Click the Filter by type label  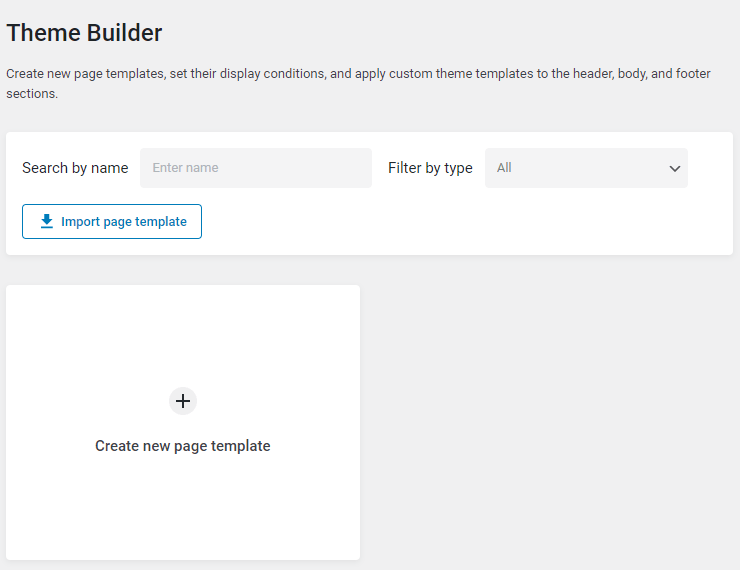pos(430,168)
